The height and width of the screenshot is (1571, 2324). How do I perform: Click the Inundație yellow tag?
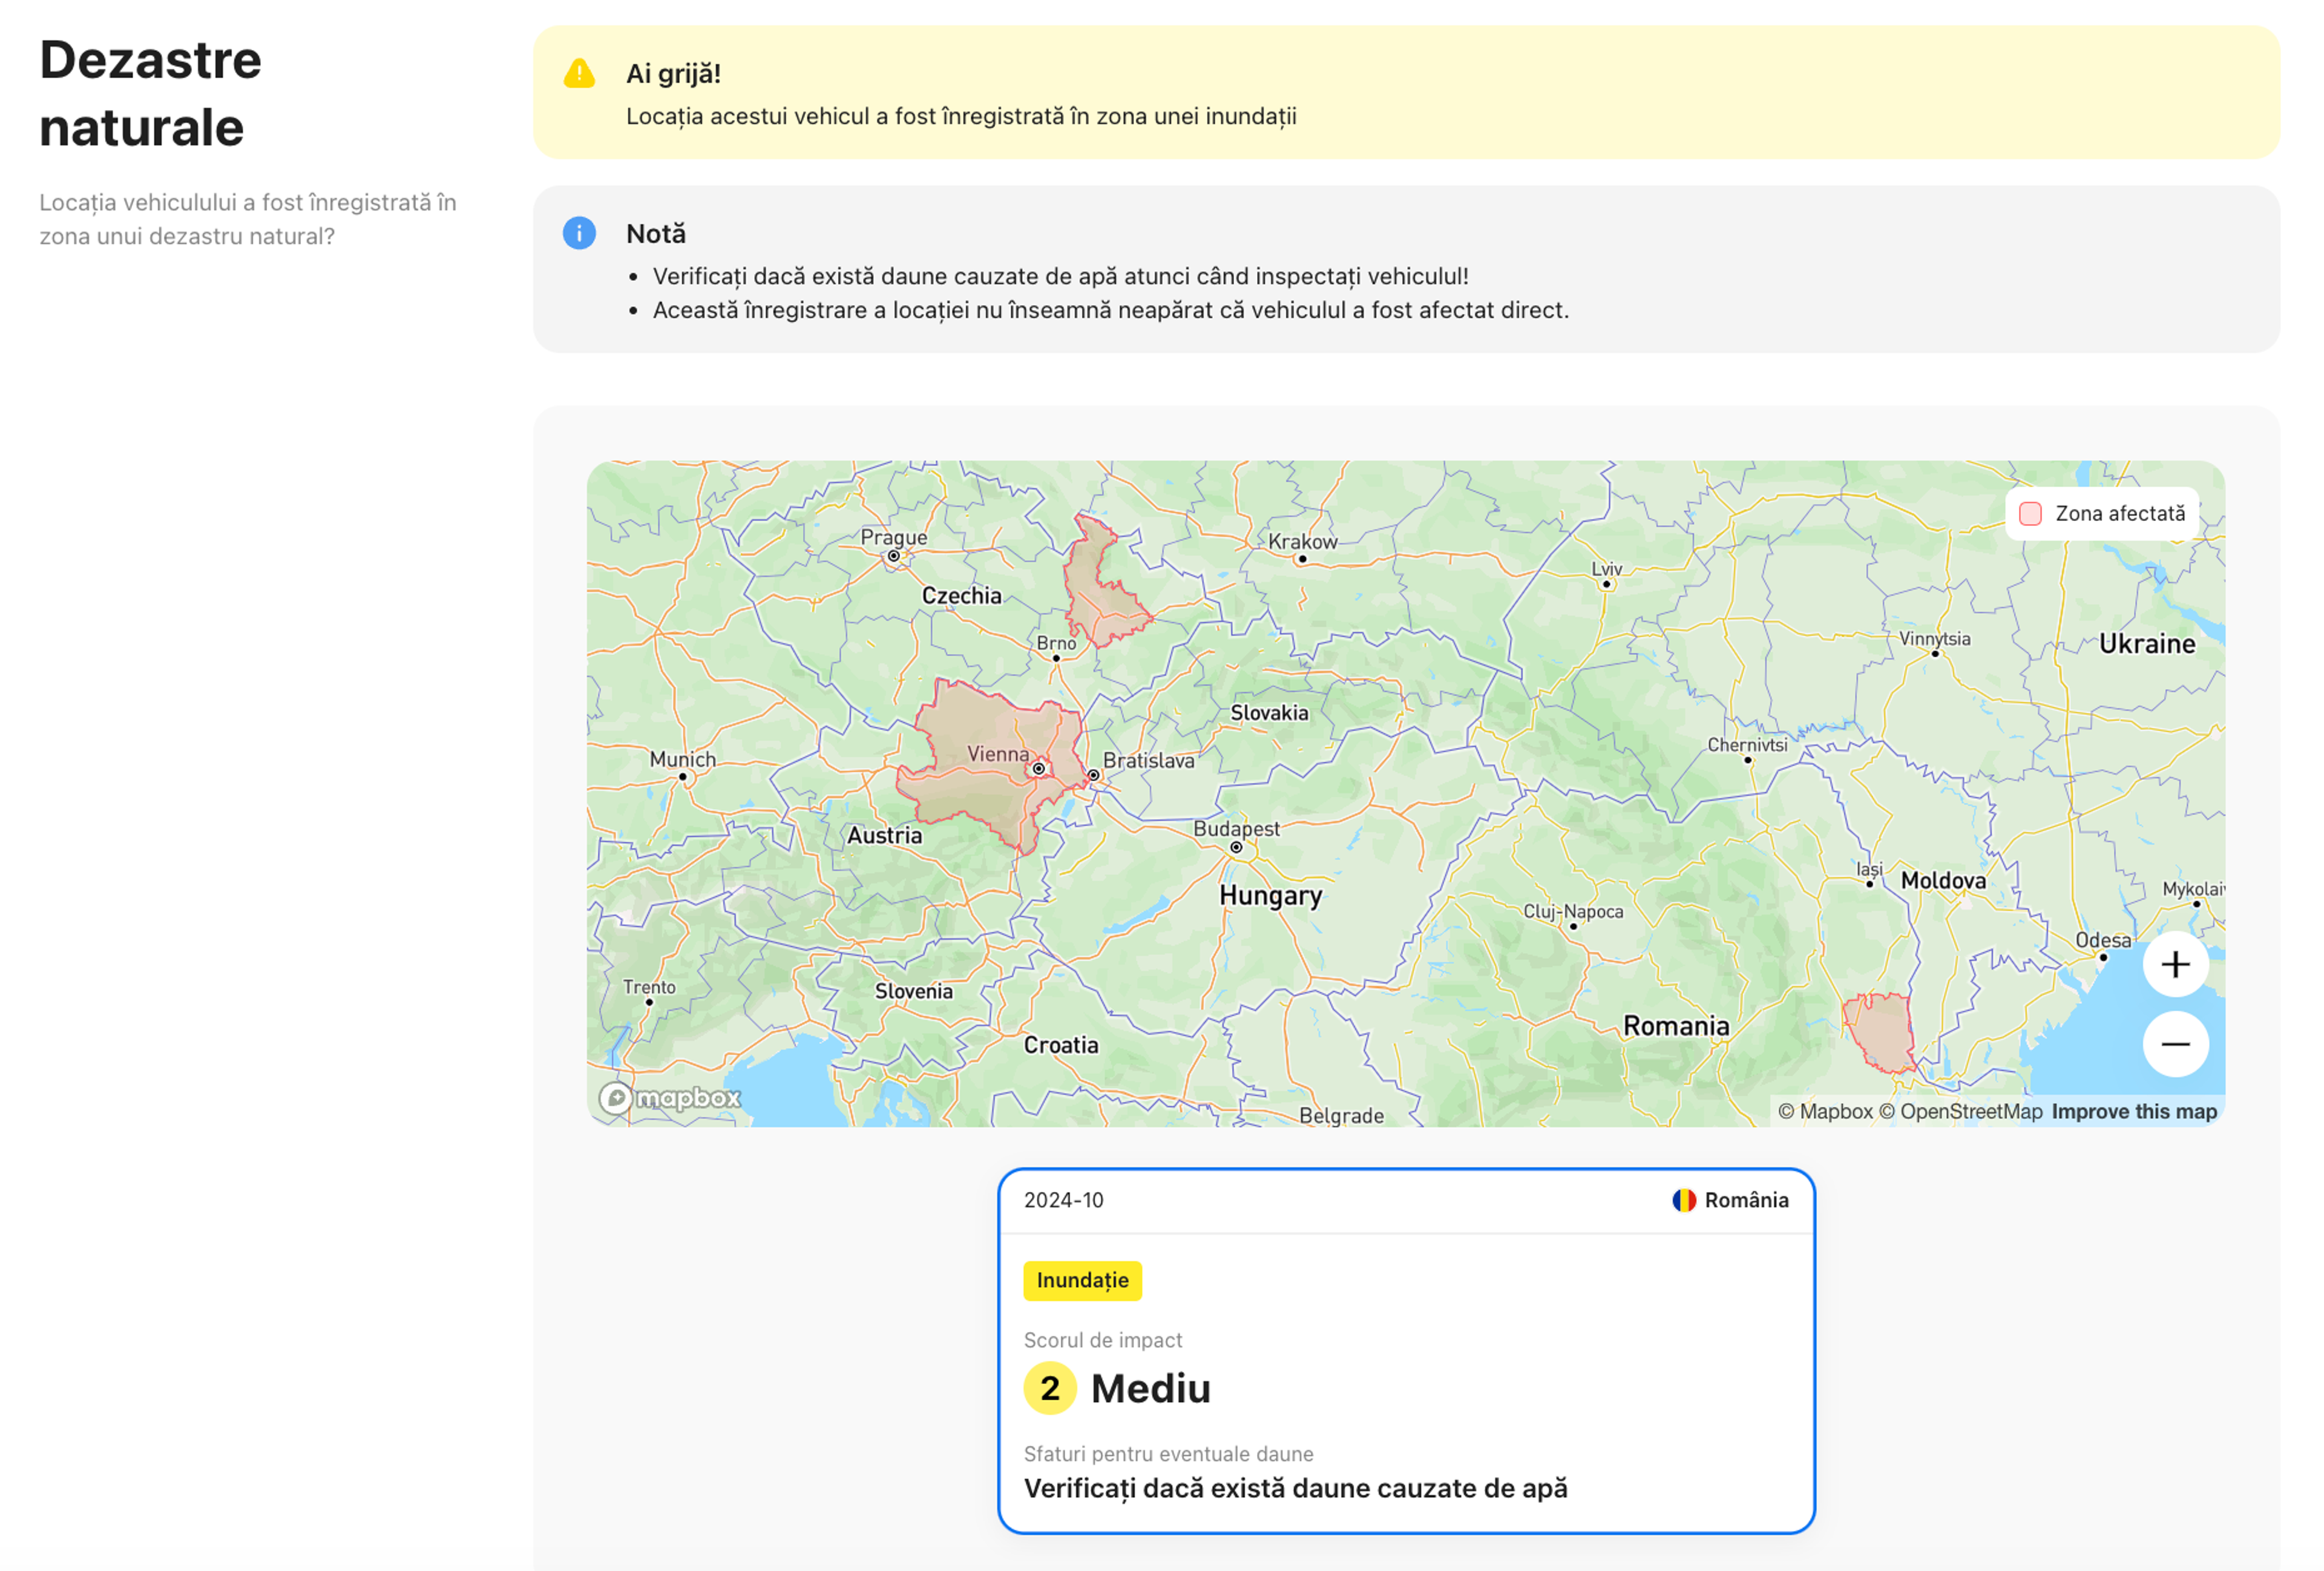click(1082, 1281)
